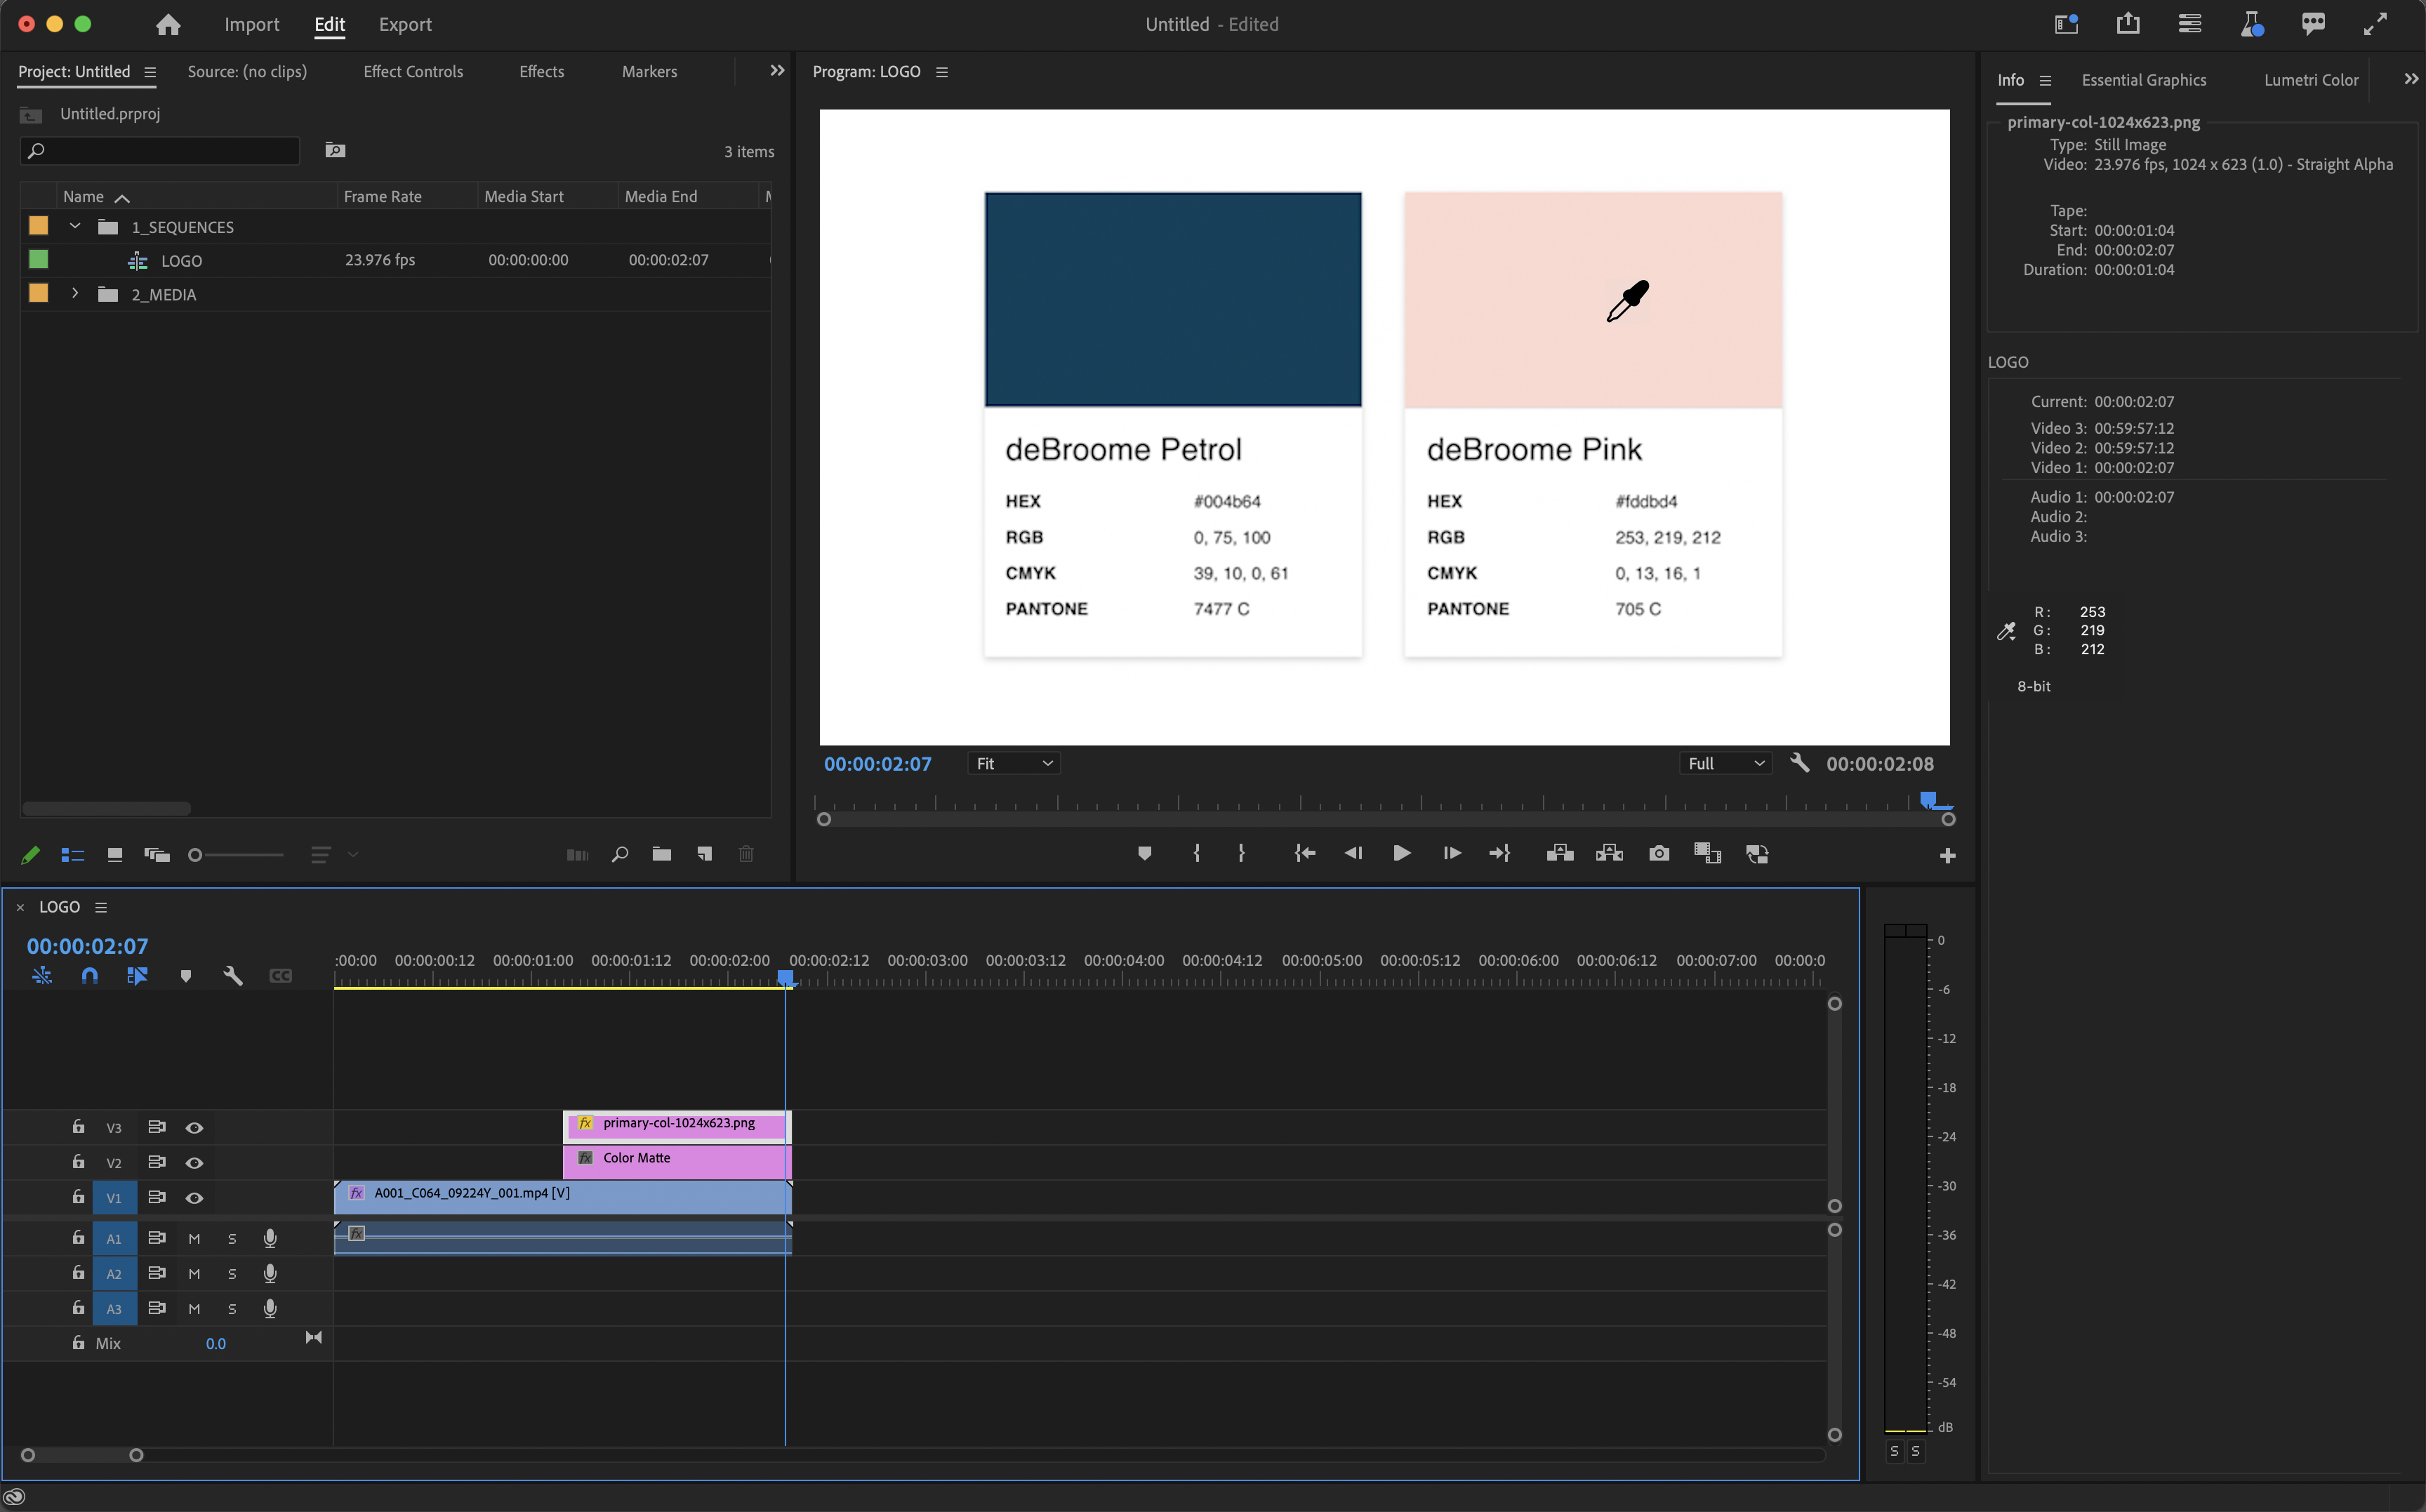This screenshot has height=1512, width=2426.
Task: Hide track V3 with eye icon
Action: (x=194, y=1127)
